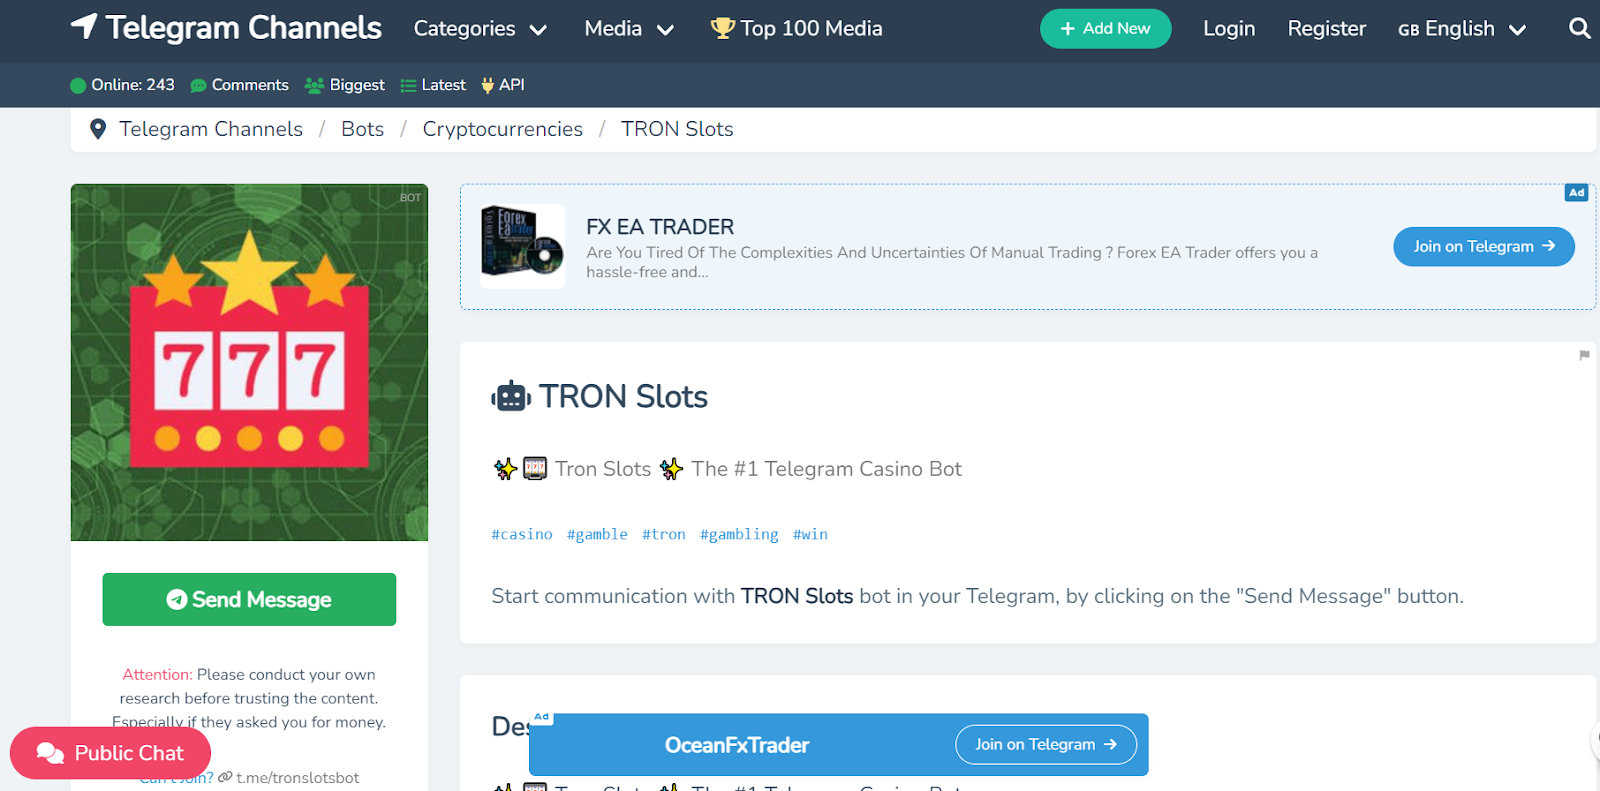Viewport: 1600px width, 791px height.
Task: Click the Ad badge on FX EA TRADER
Action: click(x=1576, y=193)
